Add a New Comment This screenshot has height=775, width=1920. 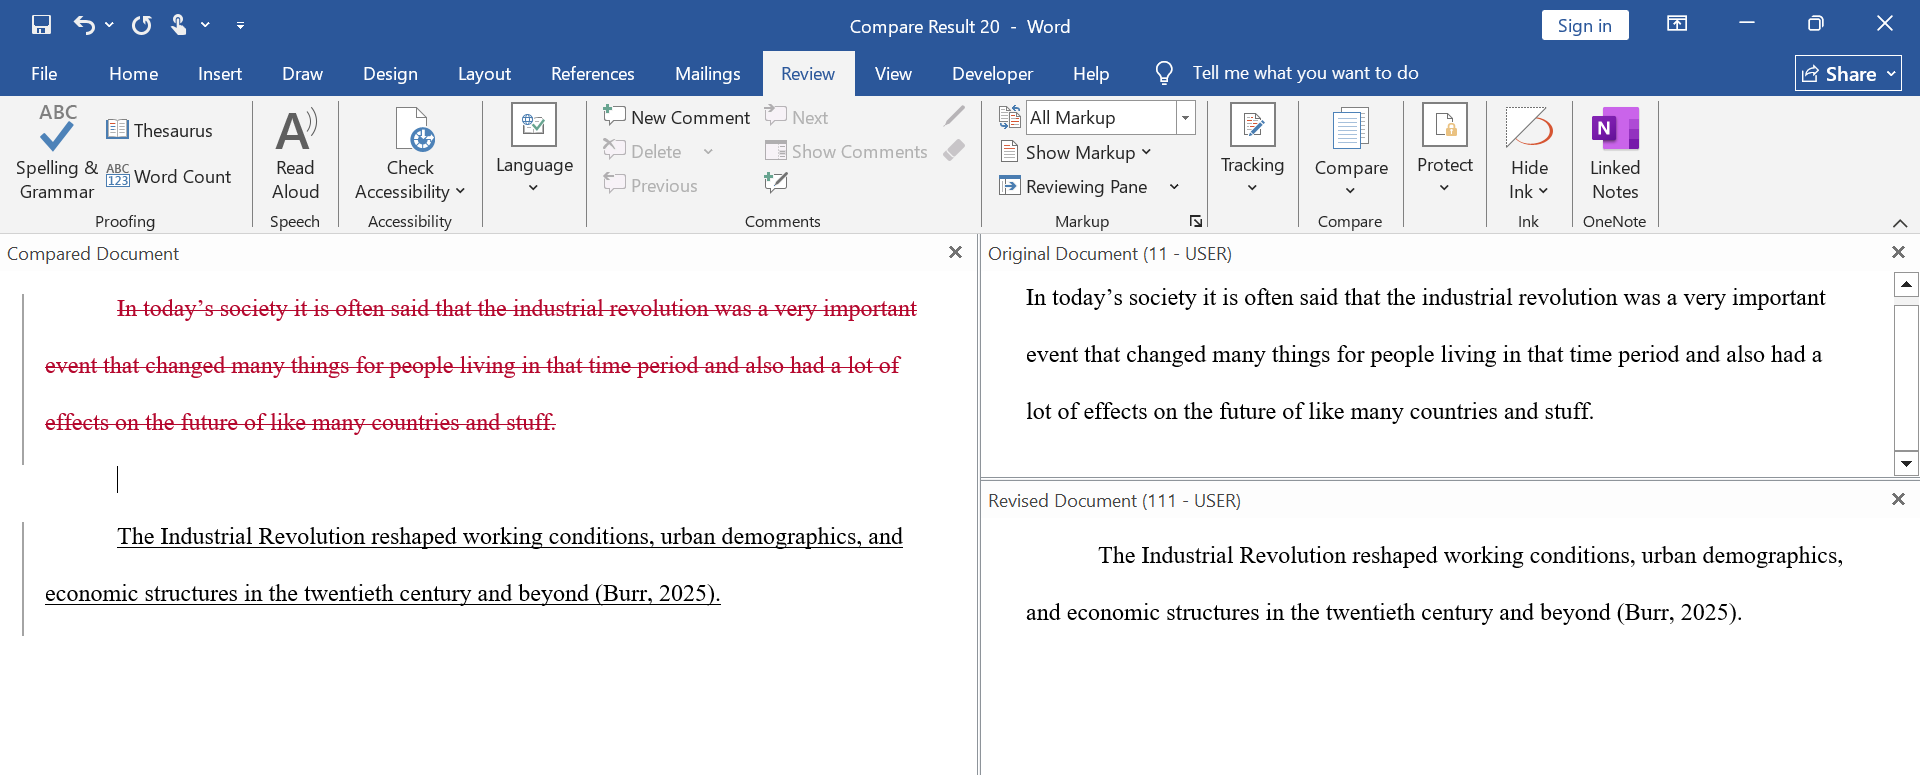[676, 117]
